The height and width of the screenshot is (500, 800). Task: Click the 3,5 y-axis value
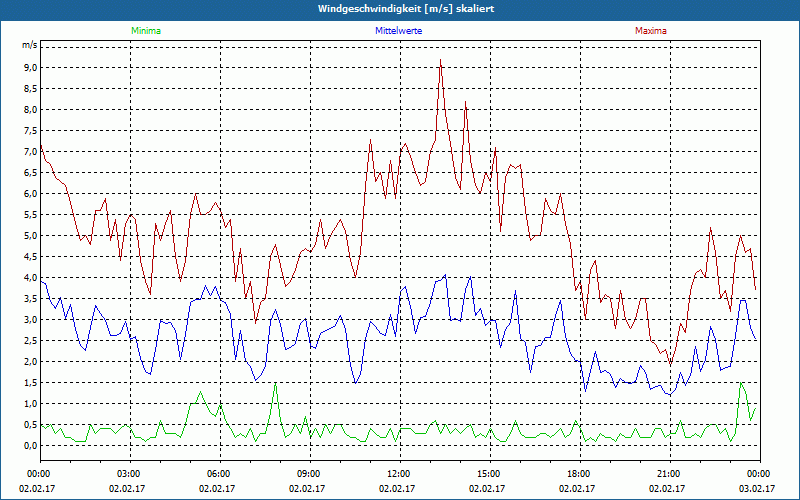pyautogui.click(x=30, y=298)
